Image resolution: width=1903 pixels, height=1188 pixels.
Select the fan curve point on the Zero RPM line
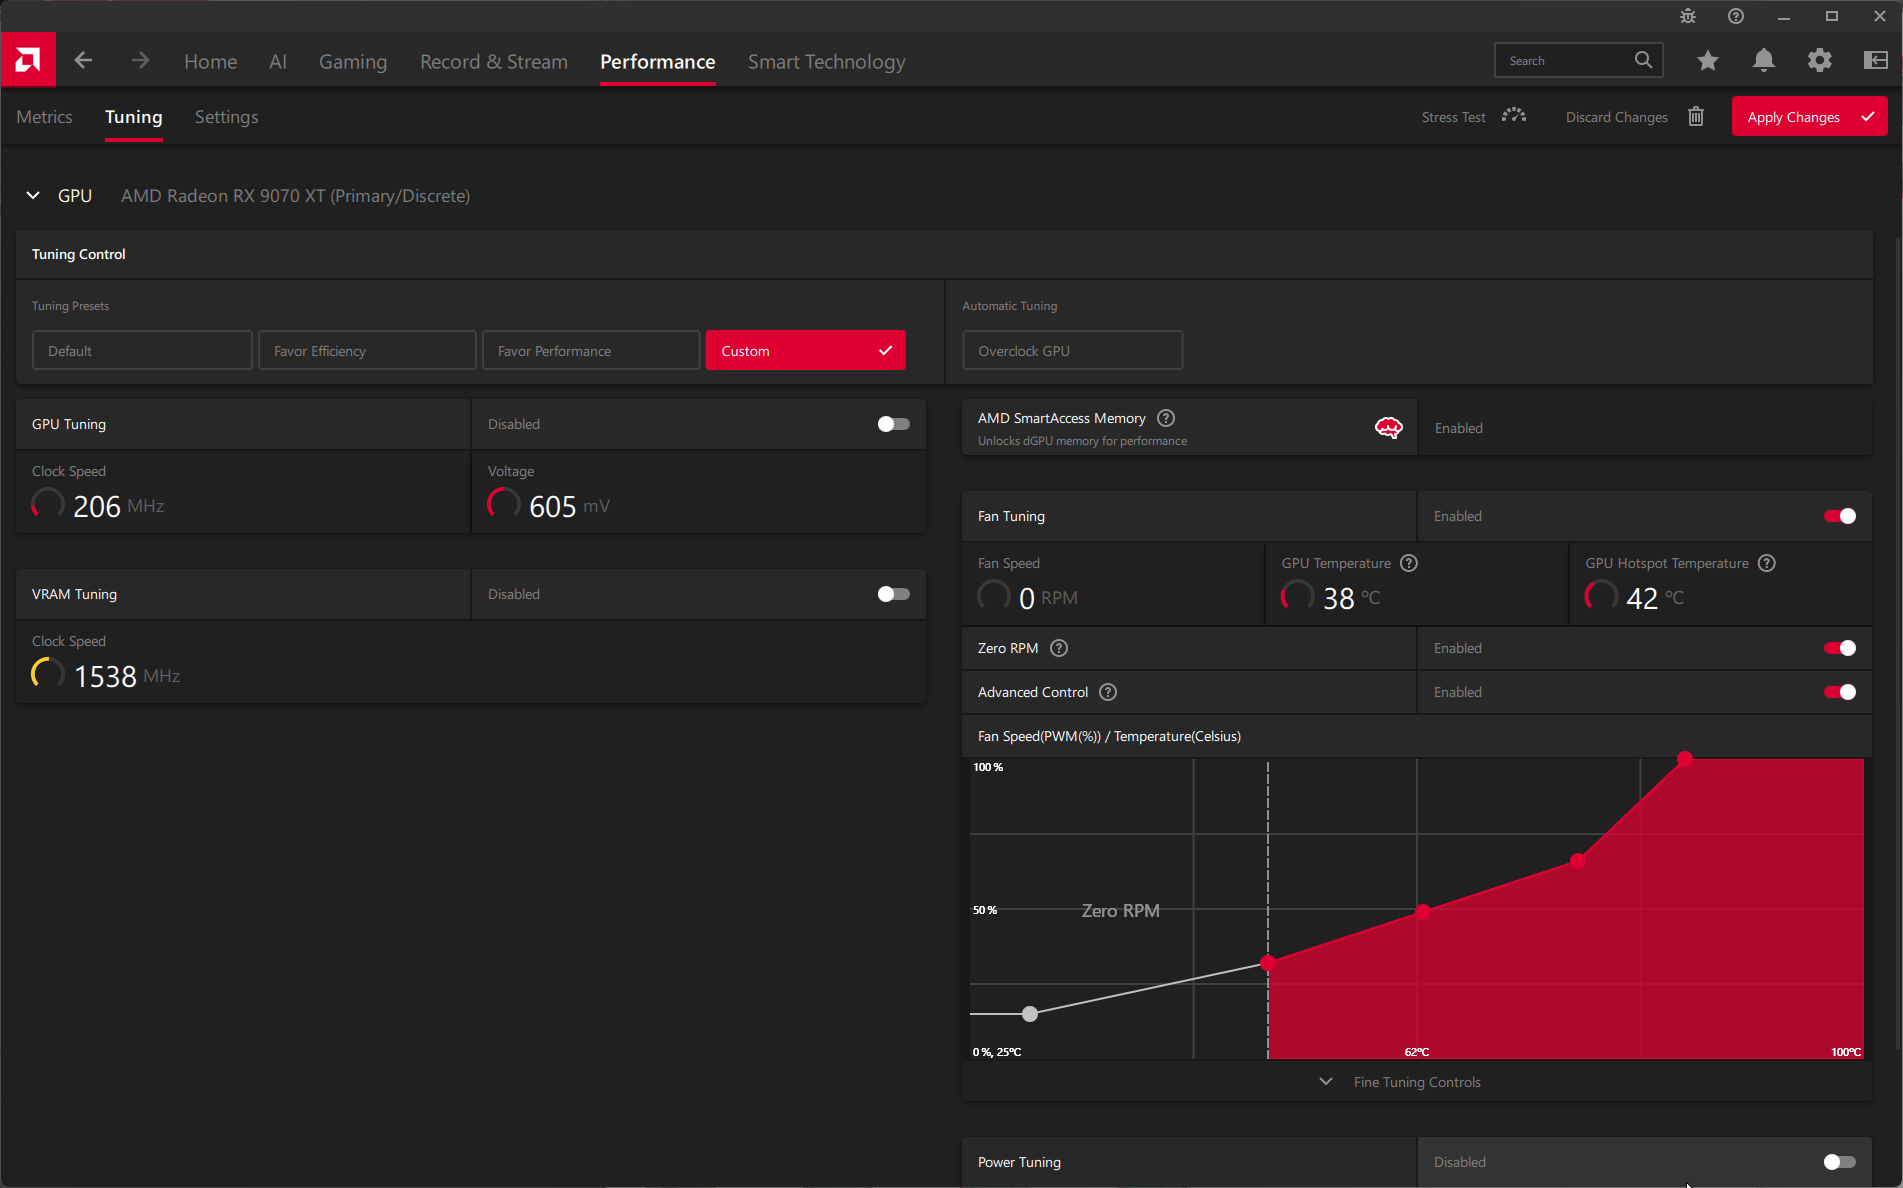point(1268,964)
